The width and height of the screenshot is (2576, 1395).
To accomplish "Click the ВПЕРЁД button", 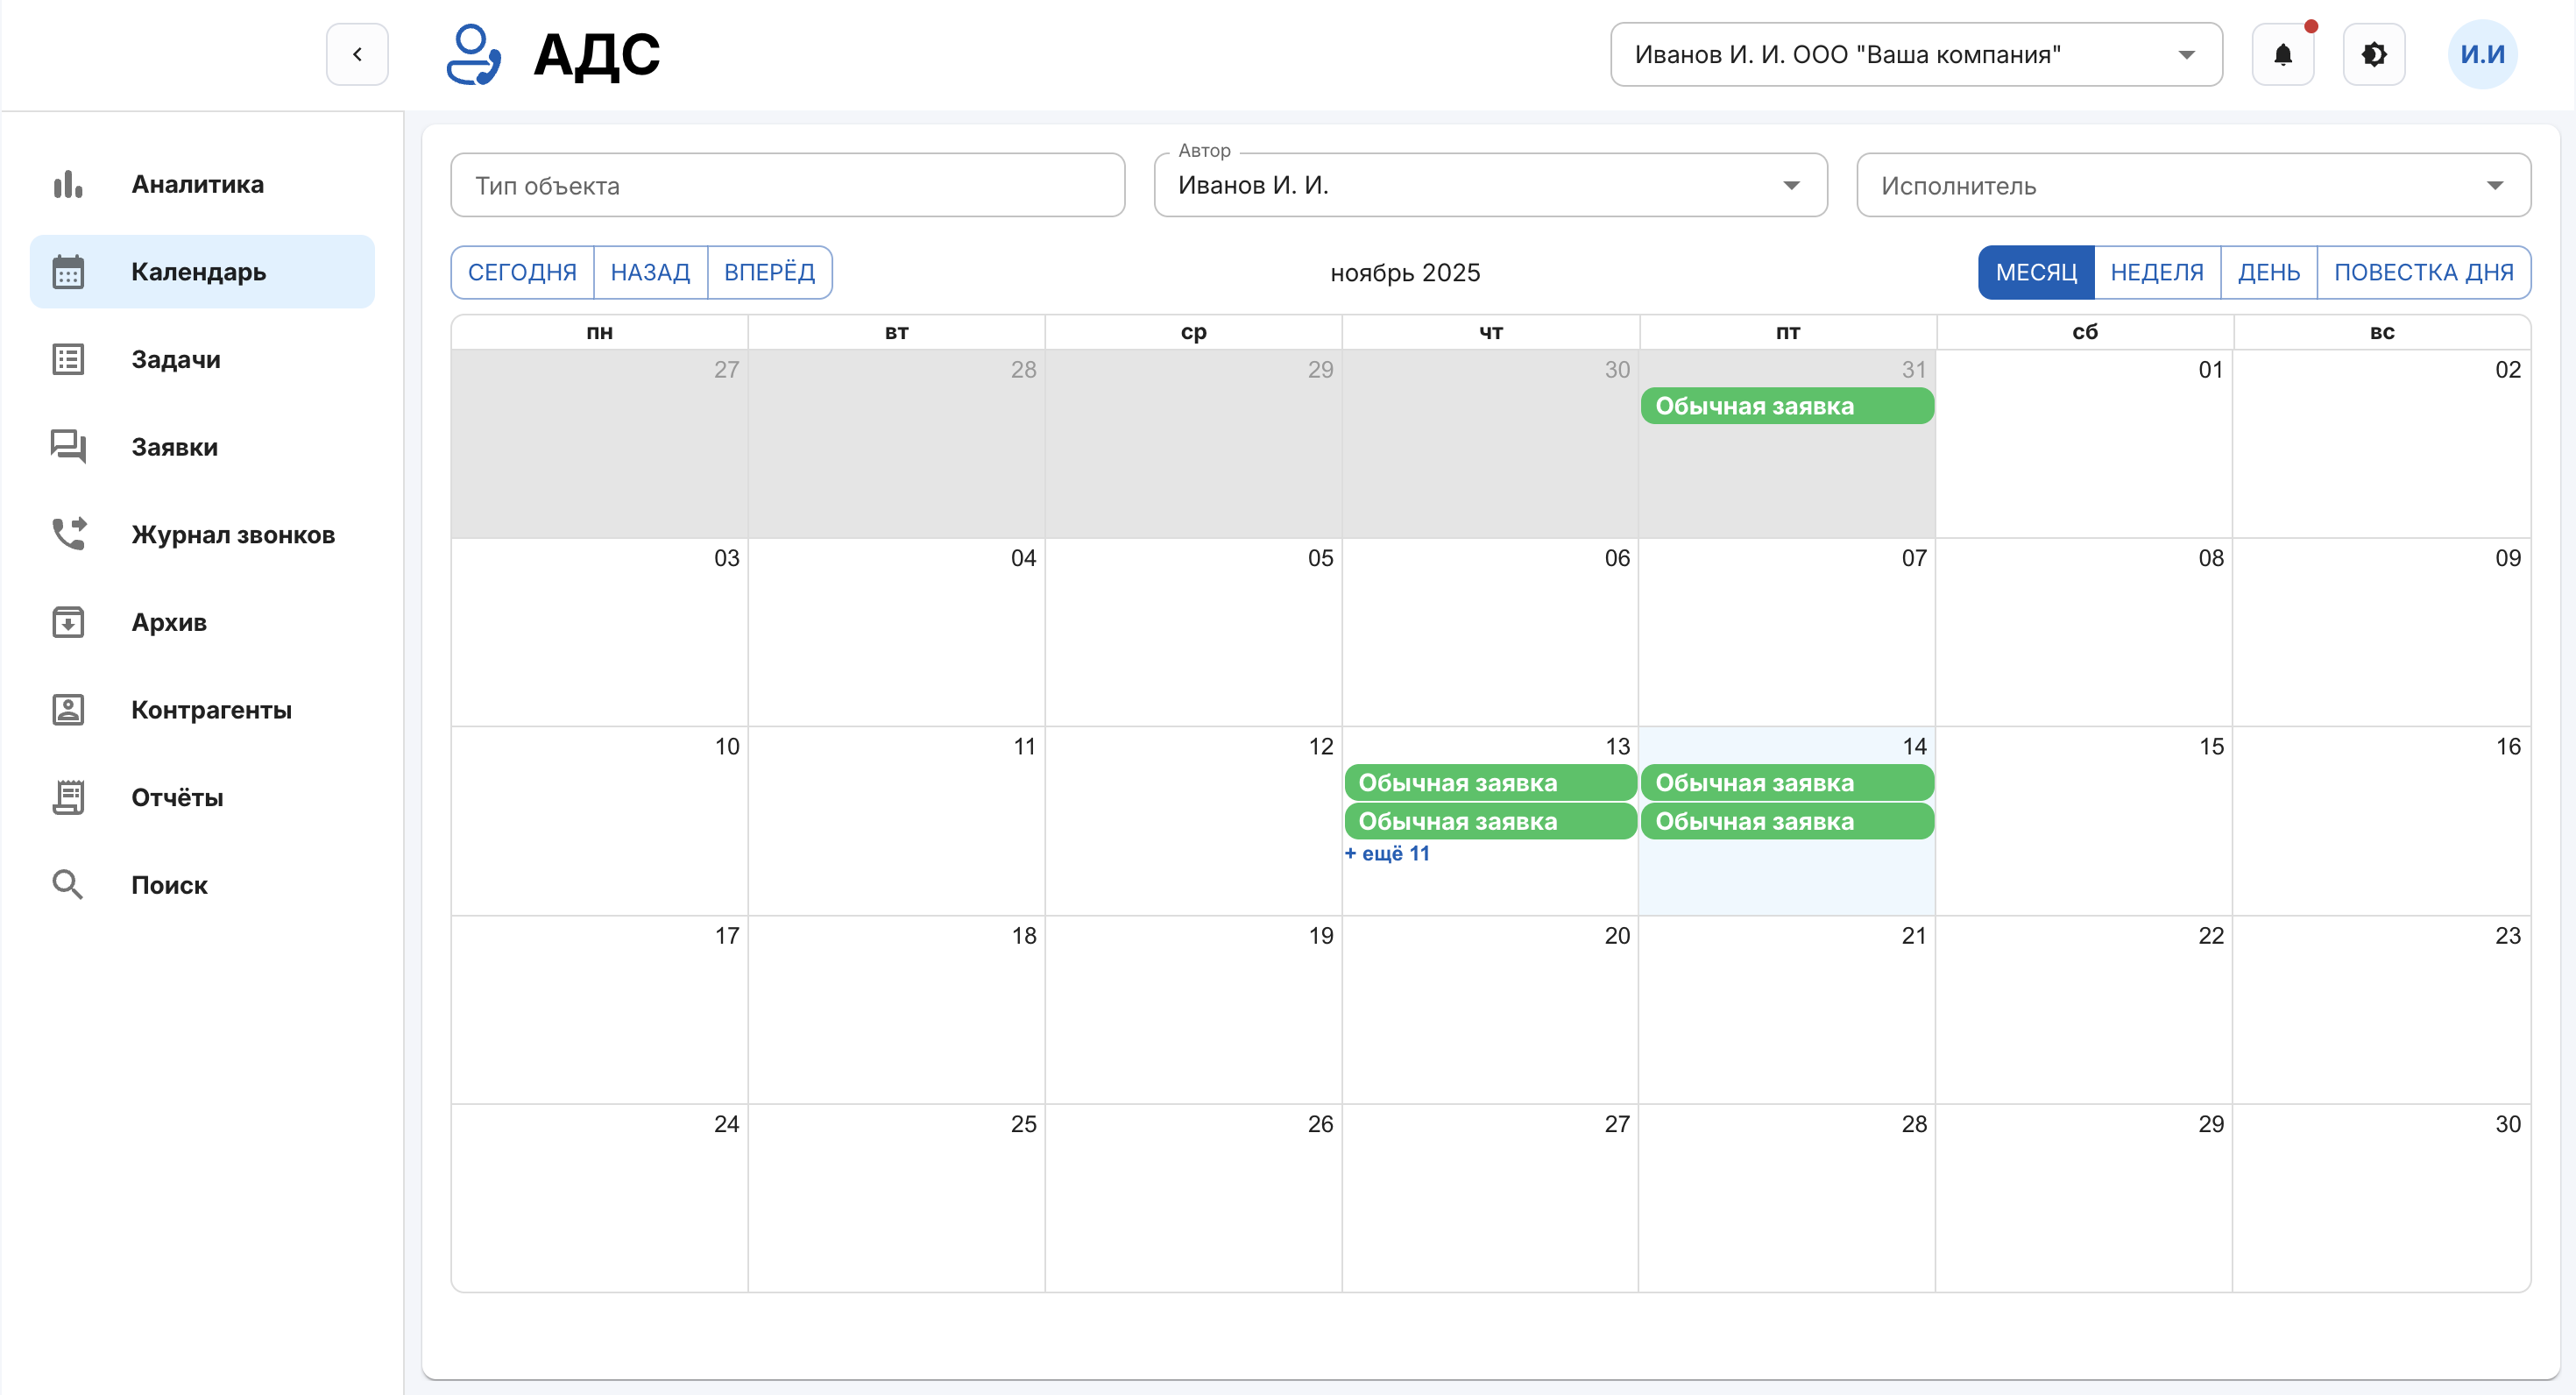I will tap(770, 272).
